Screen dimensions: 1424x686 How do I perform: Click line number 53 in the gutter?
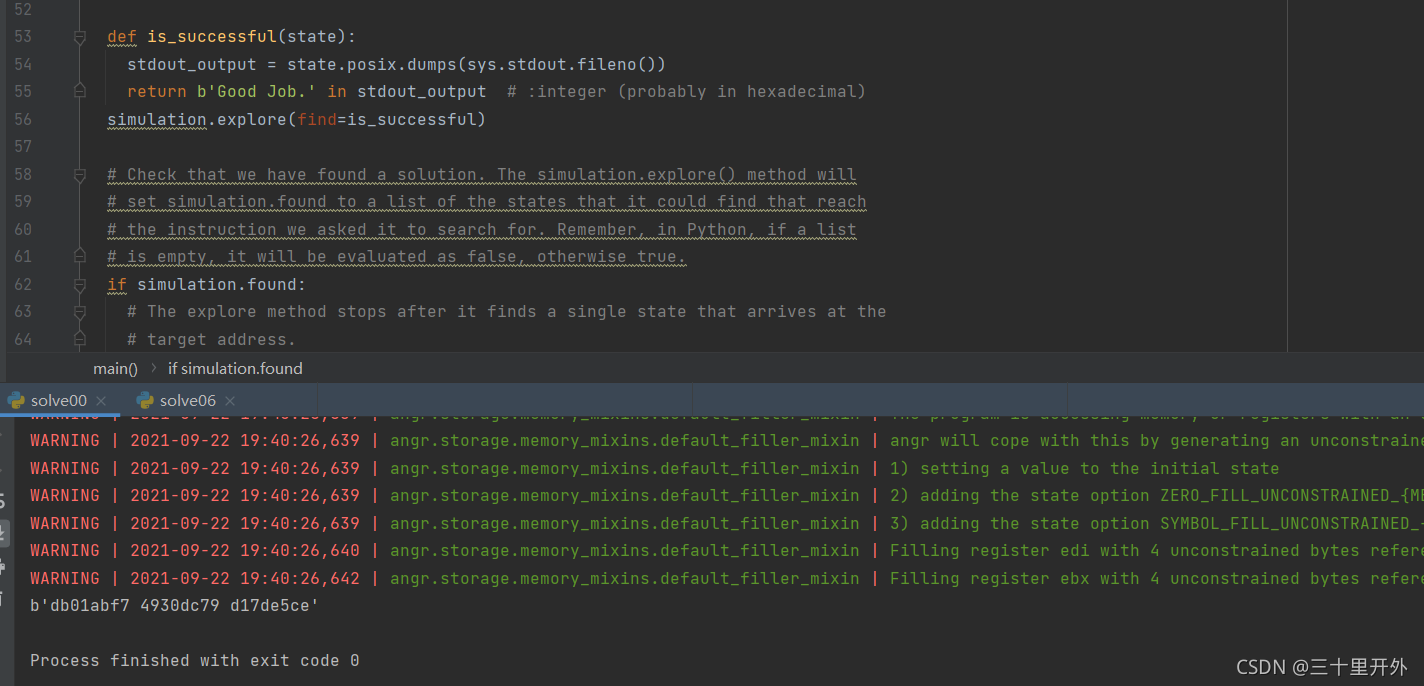pos(22,37)
